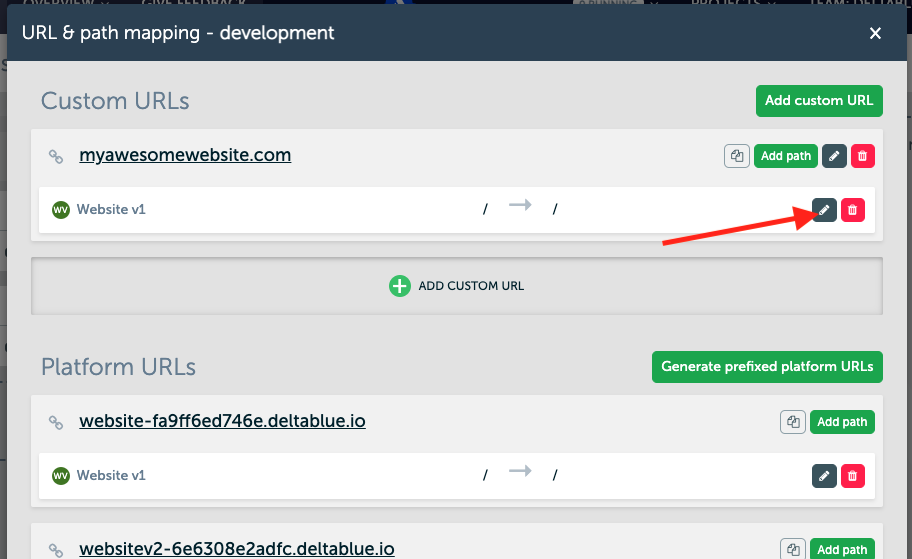The height and width of the screenshot is (559, 912).
Task: Click the green plus icon in the add area
Action: click(x=399, y=286)
